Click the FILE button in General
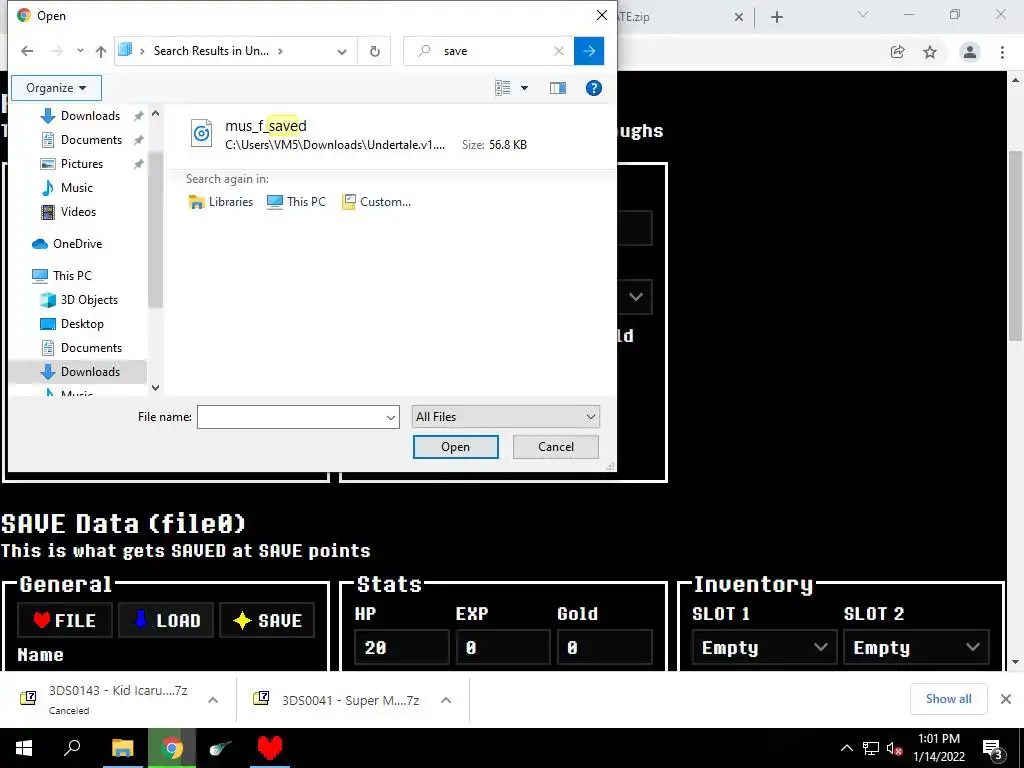 coord(65,620)
